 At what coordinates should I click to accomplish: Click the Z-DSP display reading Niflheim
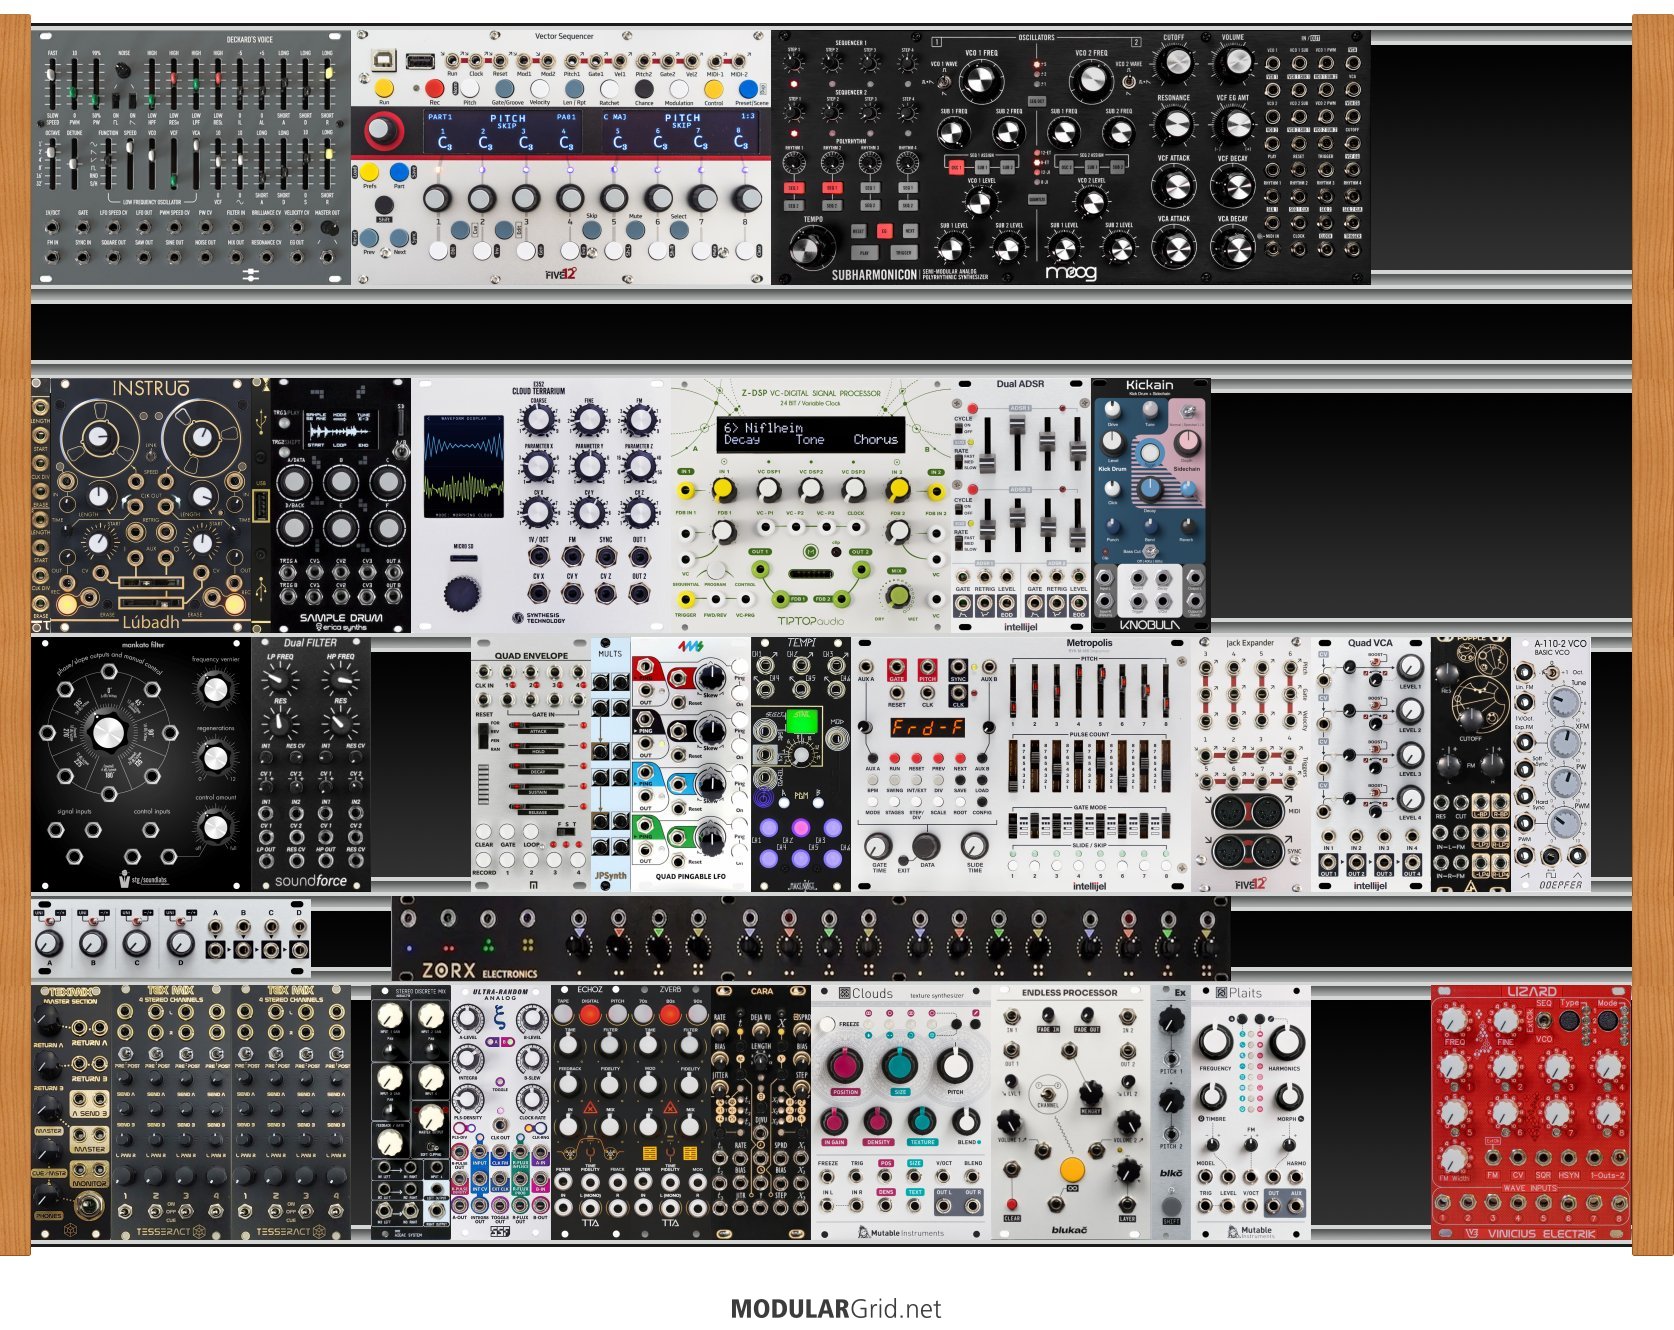click(810, 434)
